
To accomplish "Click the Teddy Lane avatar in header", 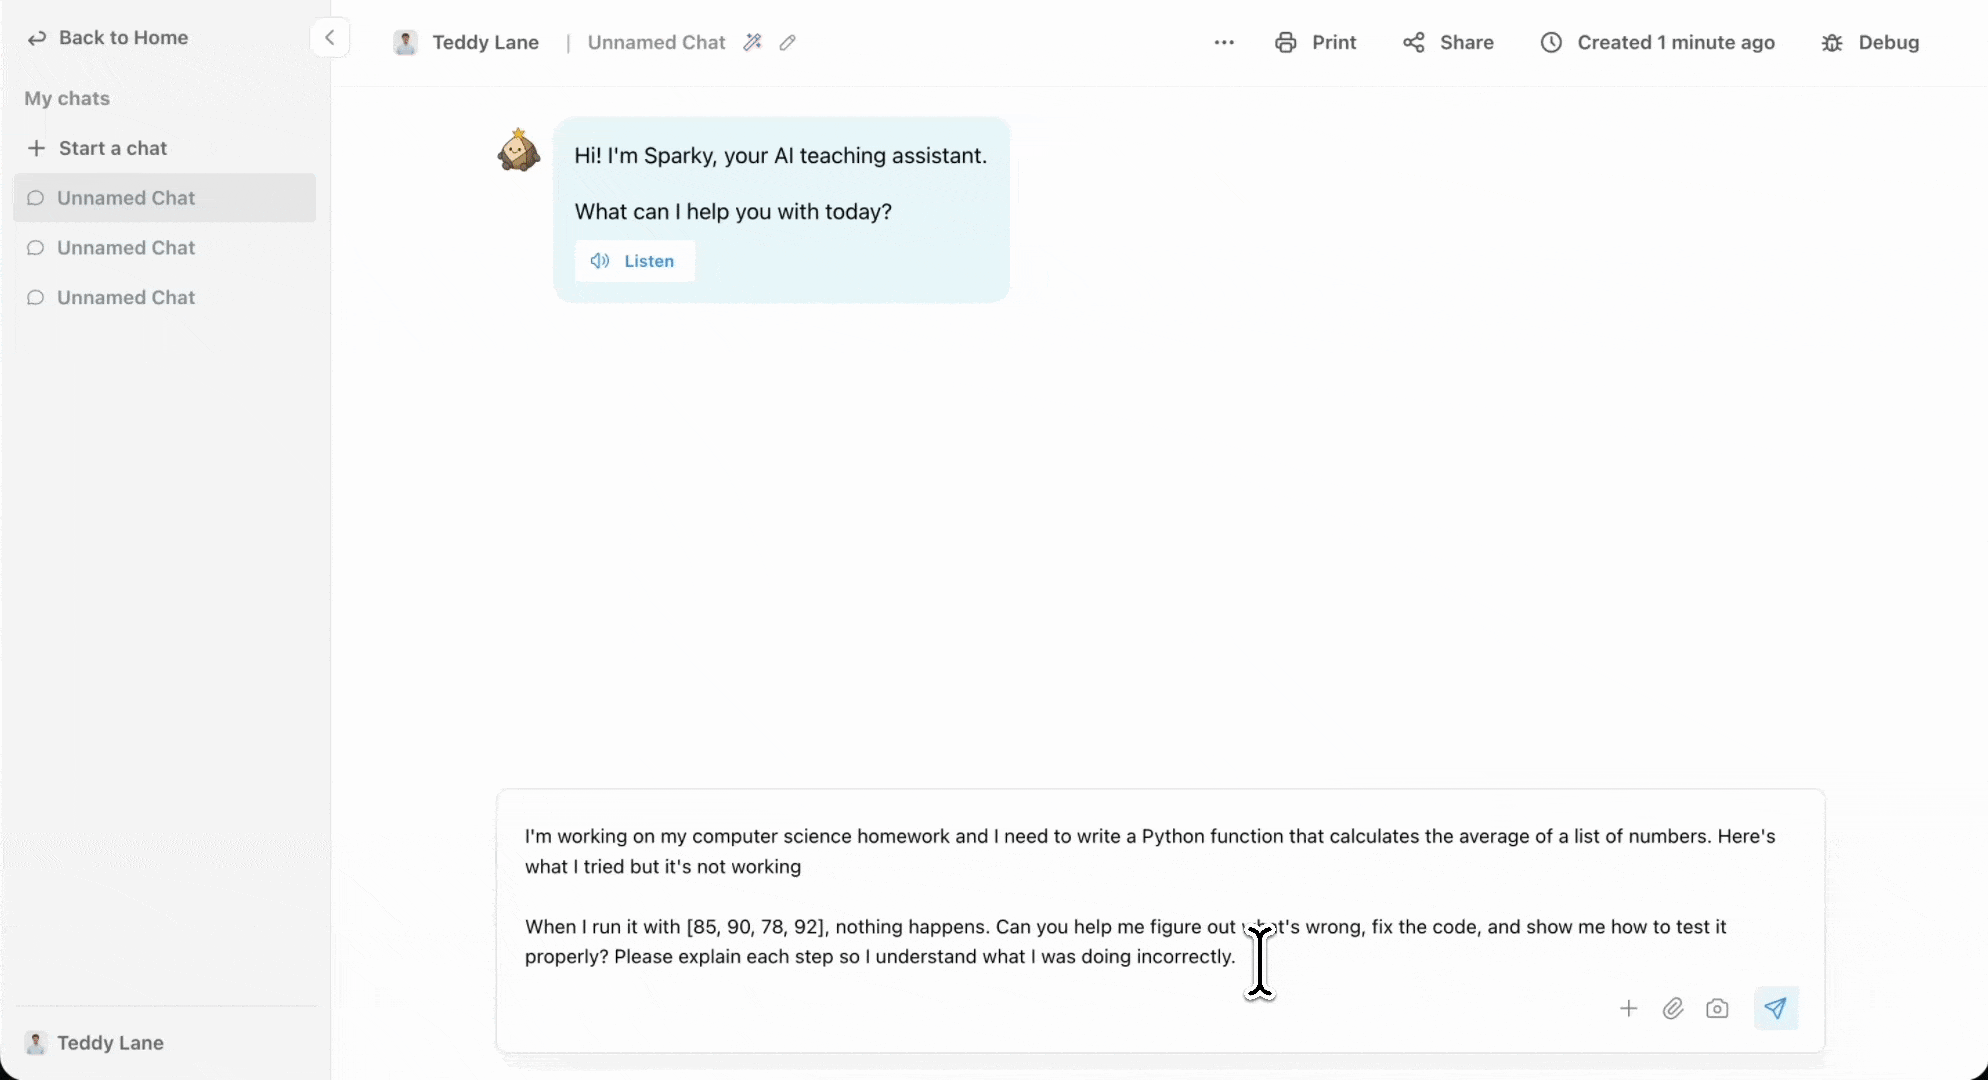I will point(405,42).
